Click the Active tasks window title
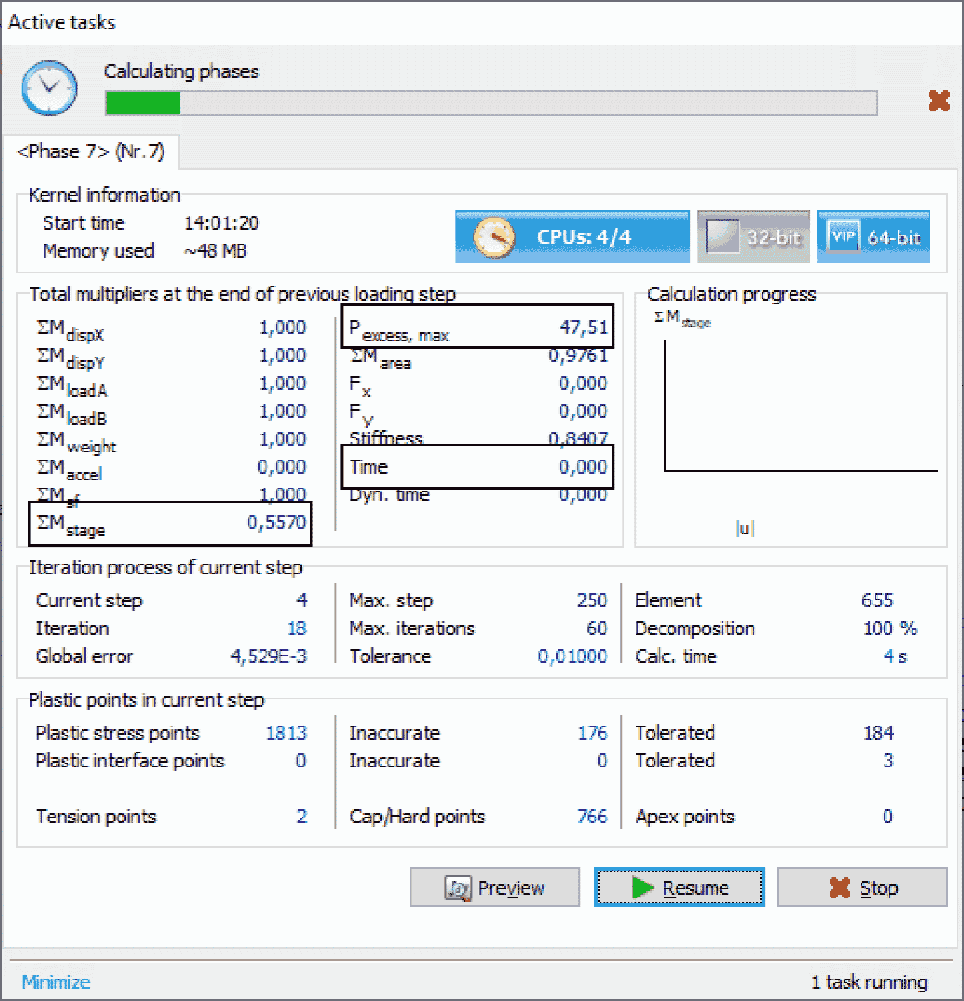Screen dimensions: 964x1001 [62, 22]
